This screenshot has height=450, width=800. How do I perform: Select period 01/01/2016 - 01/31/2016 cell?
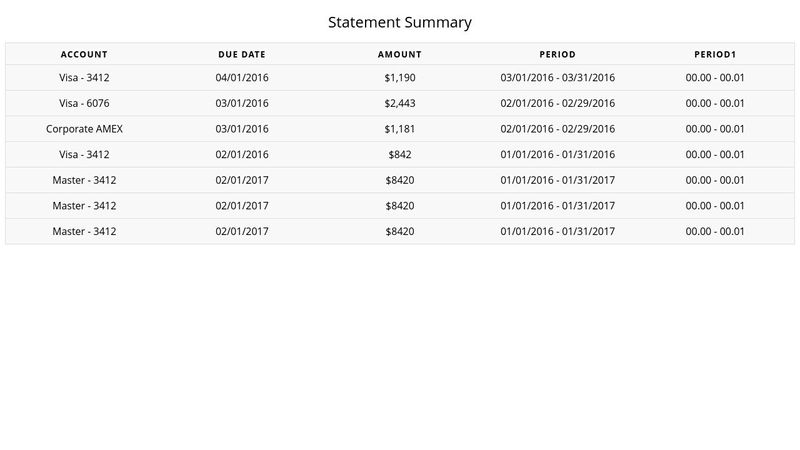(x=558, y=155)
